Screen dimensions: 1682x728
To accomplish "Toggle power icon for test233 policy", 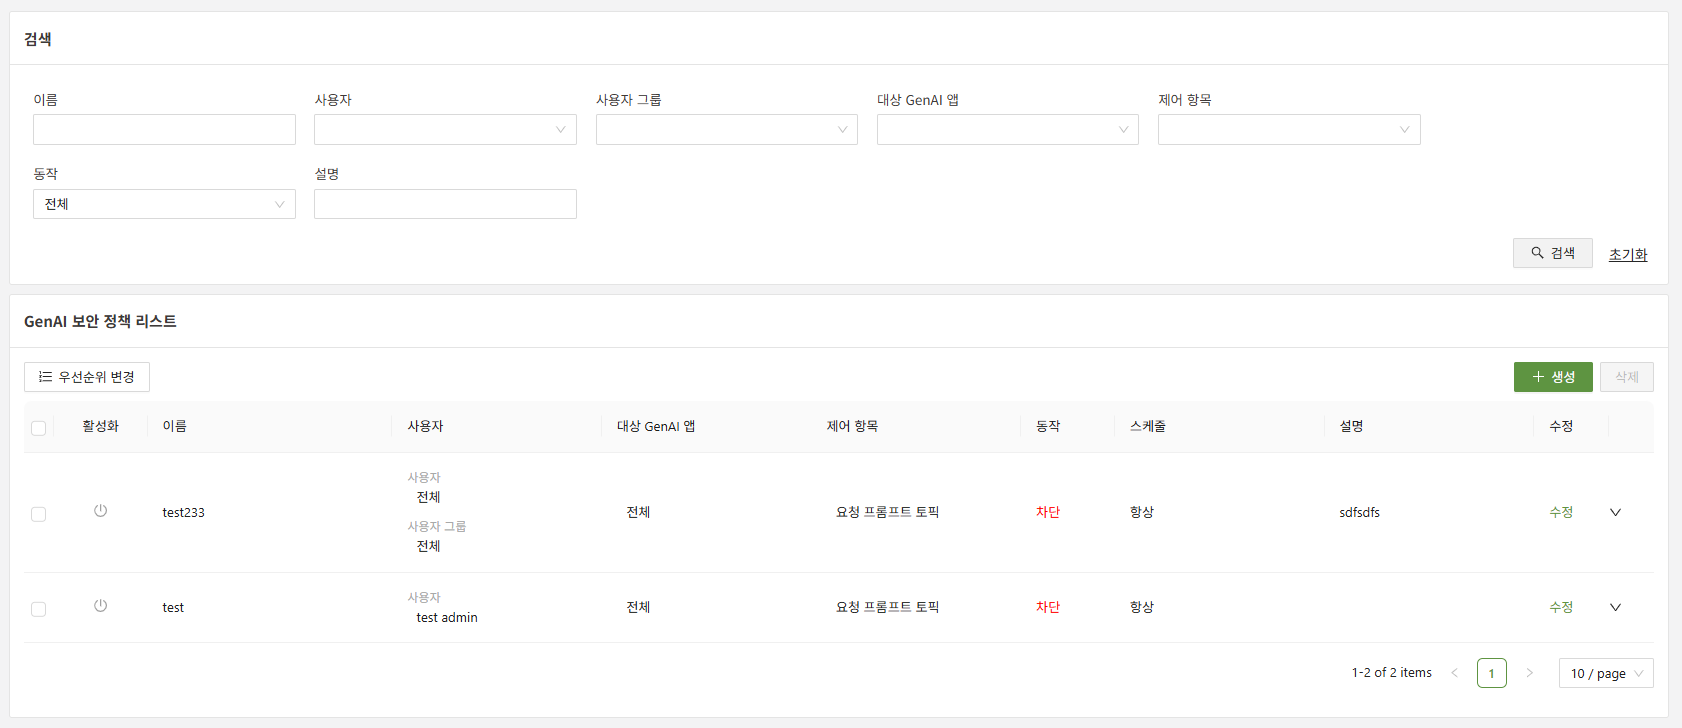I will (x=100, y=511).
